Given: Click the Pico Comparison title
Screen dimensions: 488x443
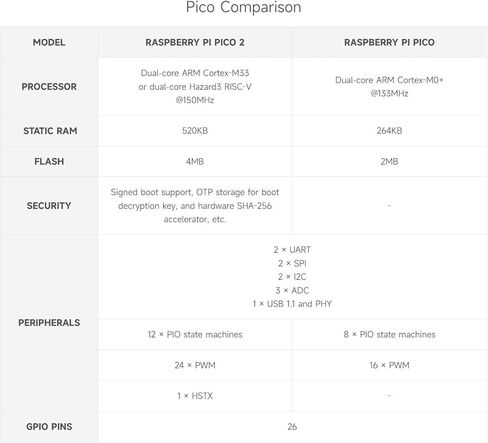Looking at the screenshot, I should (243, 7).
